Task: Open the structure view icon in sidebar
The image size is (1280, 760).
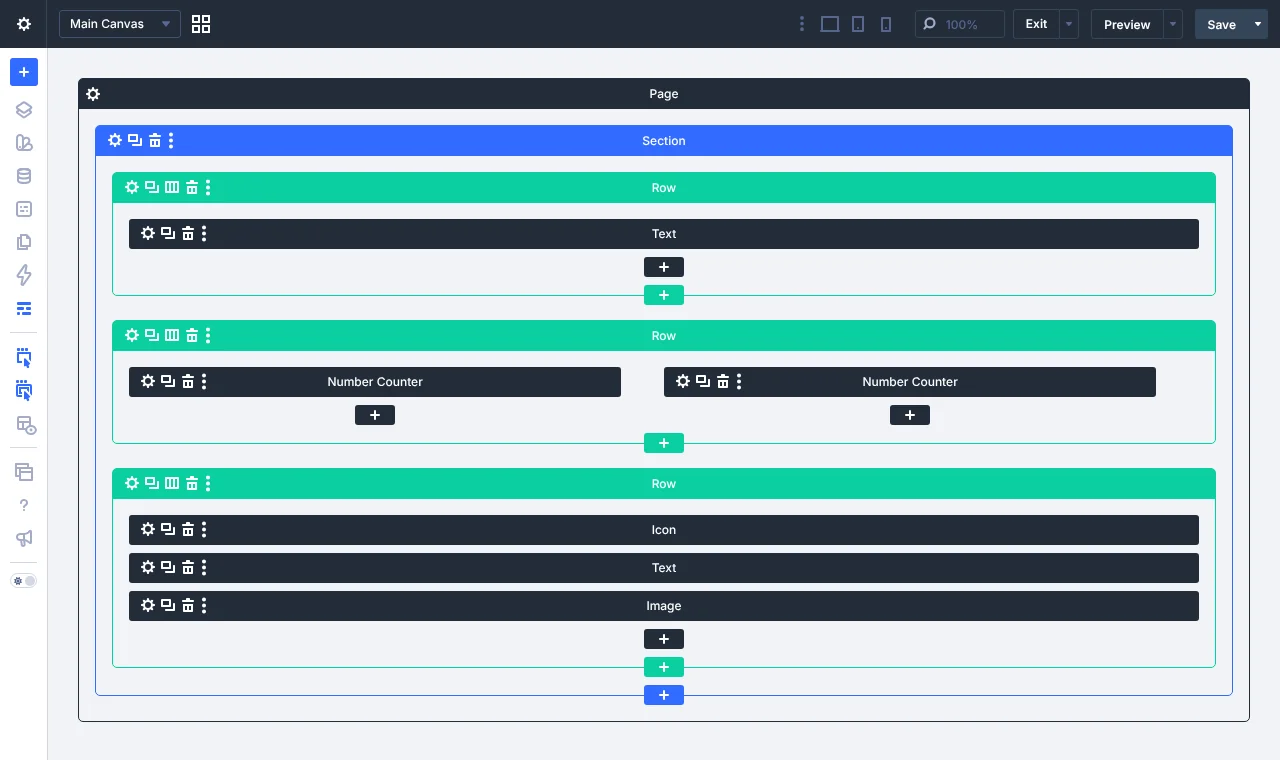Action: [24, 308]
